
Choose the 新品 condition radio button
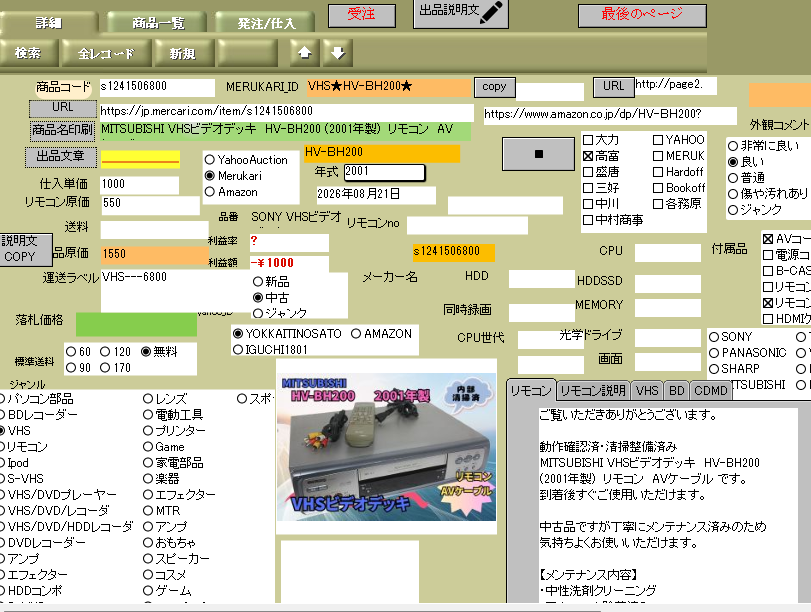(258, 282)
